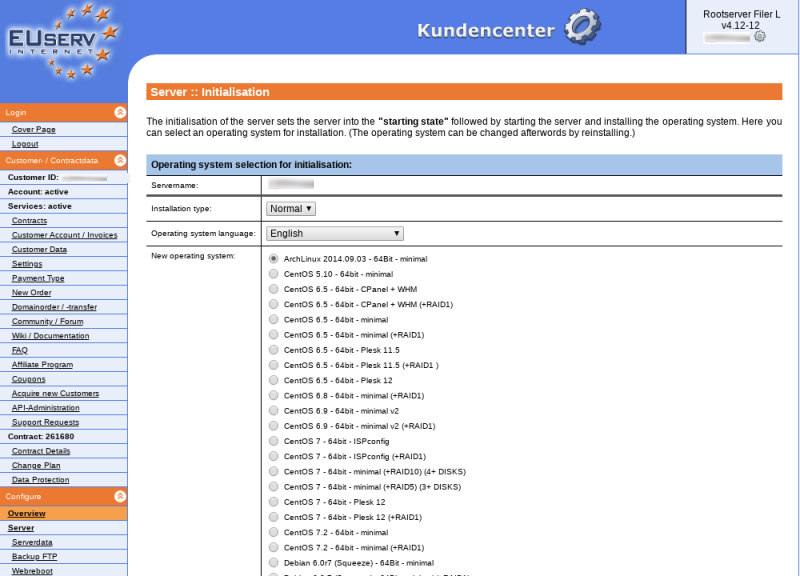Choose Debian 6.0r7 (Squeeze) 64Bit minimal

click(x=273, y=563)
